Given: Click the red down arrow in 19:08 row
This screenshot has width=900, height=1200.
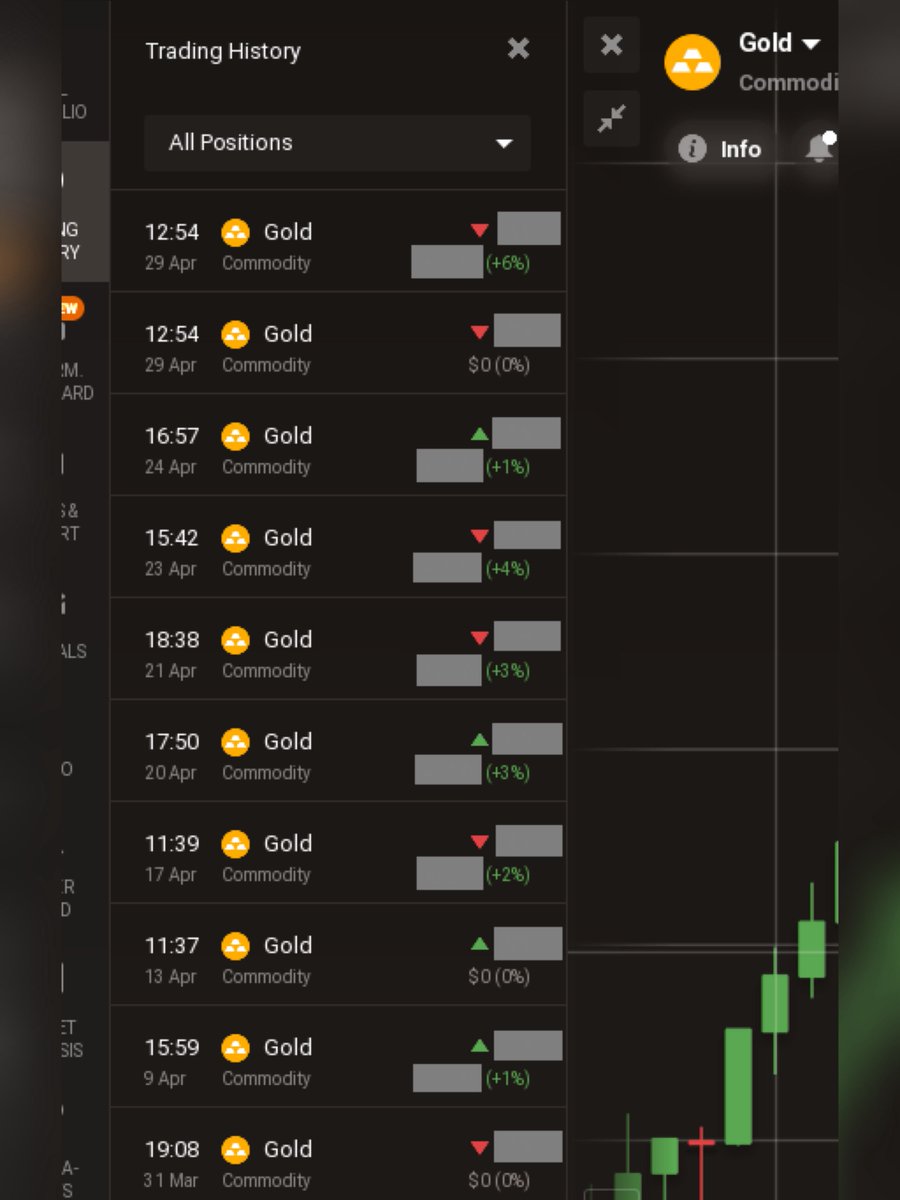Looking at the screenshot, I should [x=479, y=1149].
